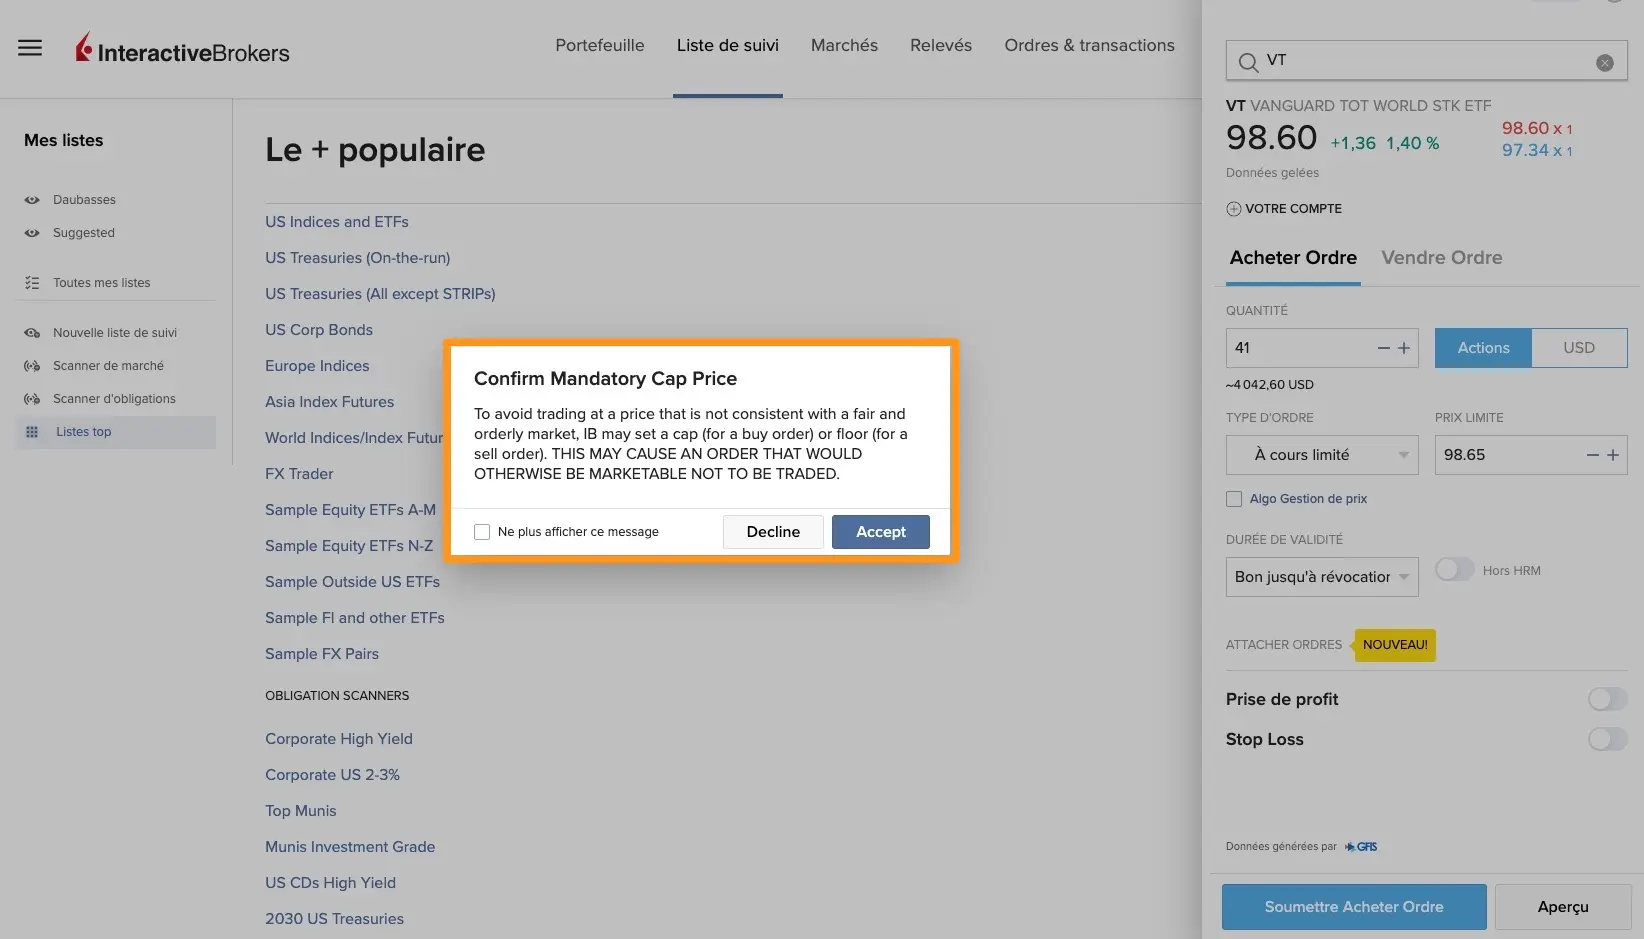Screen dimensions: 1644x939
Task: Switch to Vendre Ordre tab
Action: coord(1441,258)
